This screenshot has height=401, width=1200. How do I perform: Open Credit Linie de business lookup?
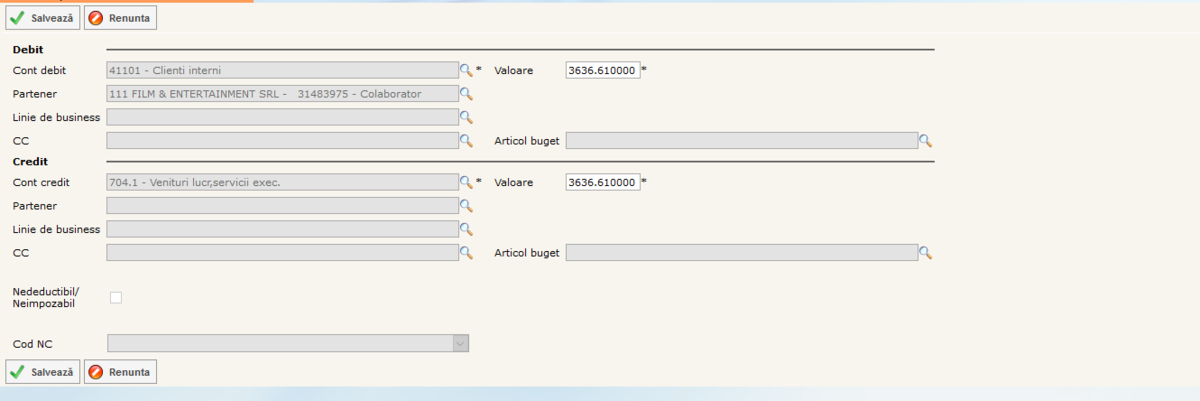465,229
